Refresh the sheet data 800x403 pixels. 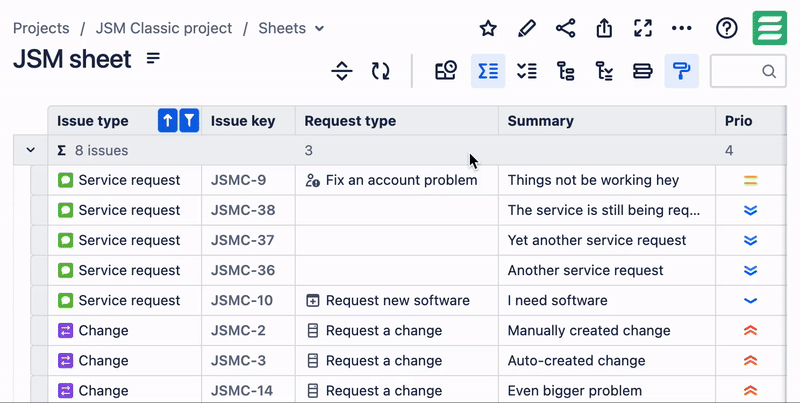pyautogui.click(x=381, y=71)
